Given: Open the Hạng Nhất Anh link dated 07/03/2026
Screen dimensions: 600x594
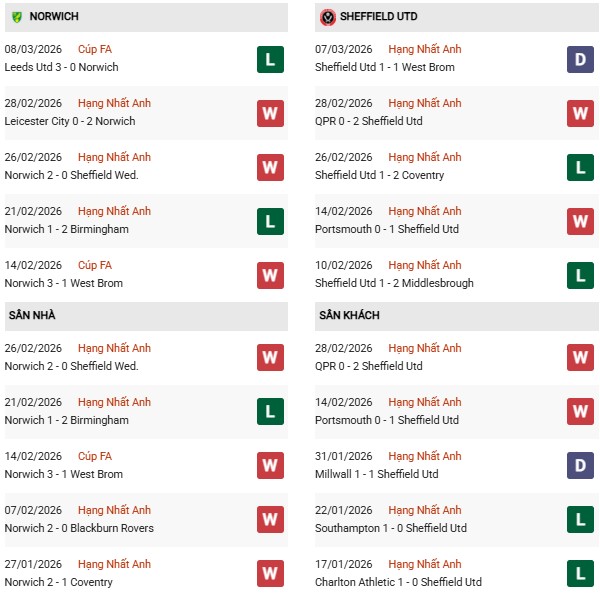Looking at the screenshot, I should (425, 50).
